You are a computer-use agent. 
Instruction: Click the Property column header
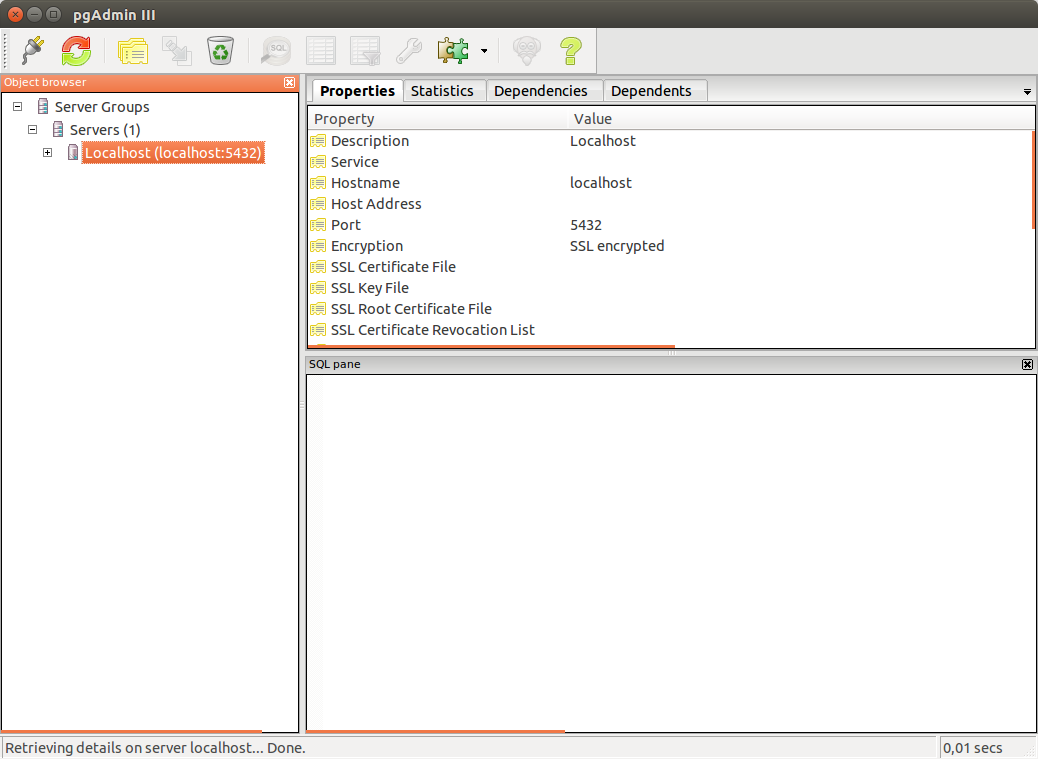[437, 119]
